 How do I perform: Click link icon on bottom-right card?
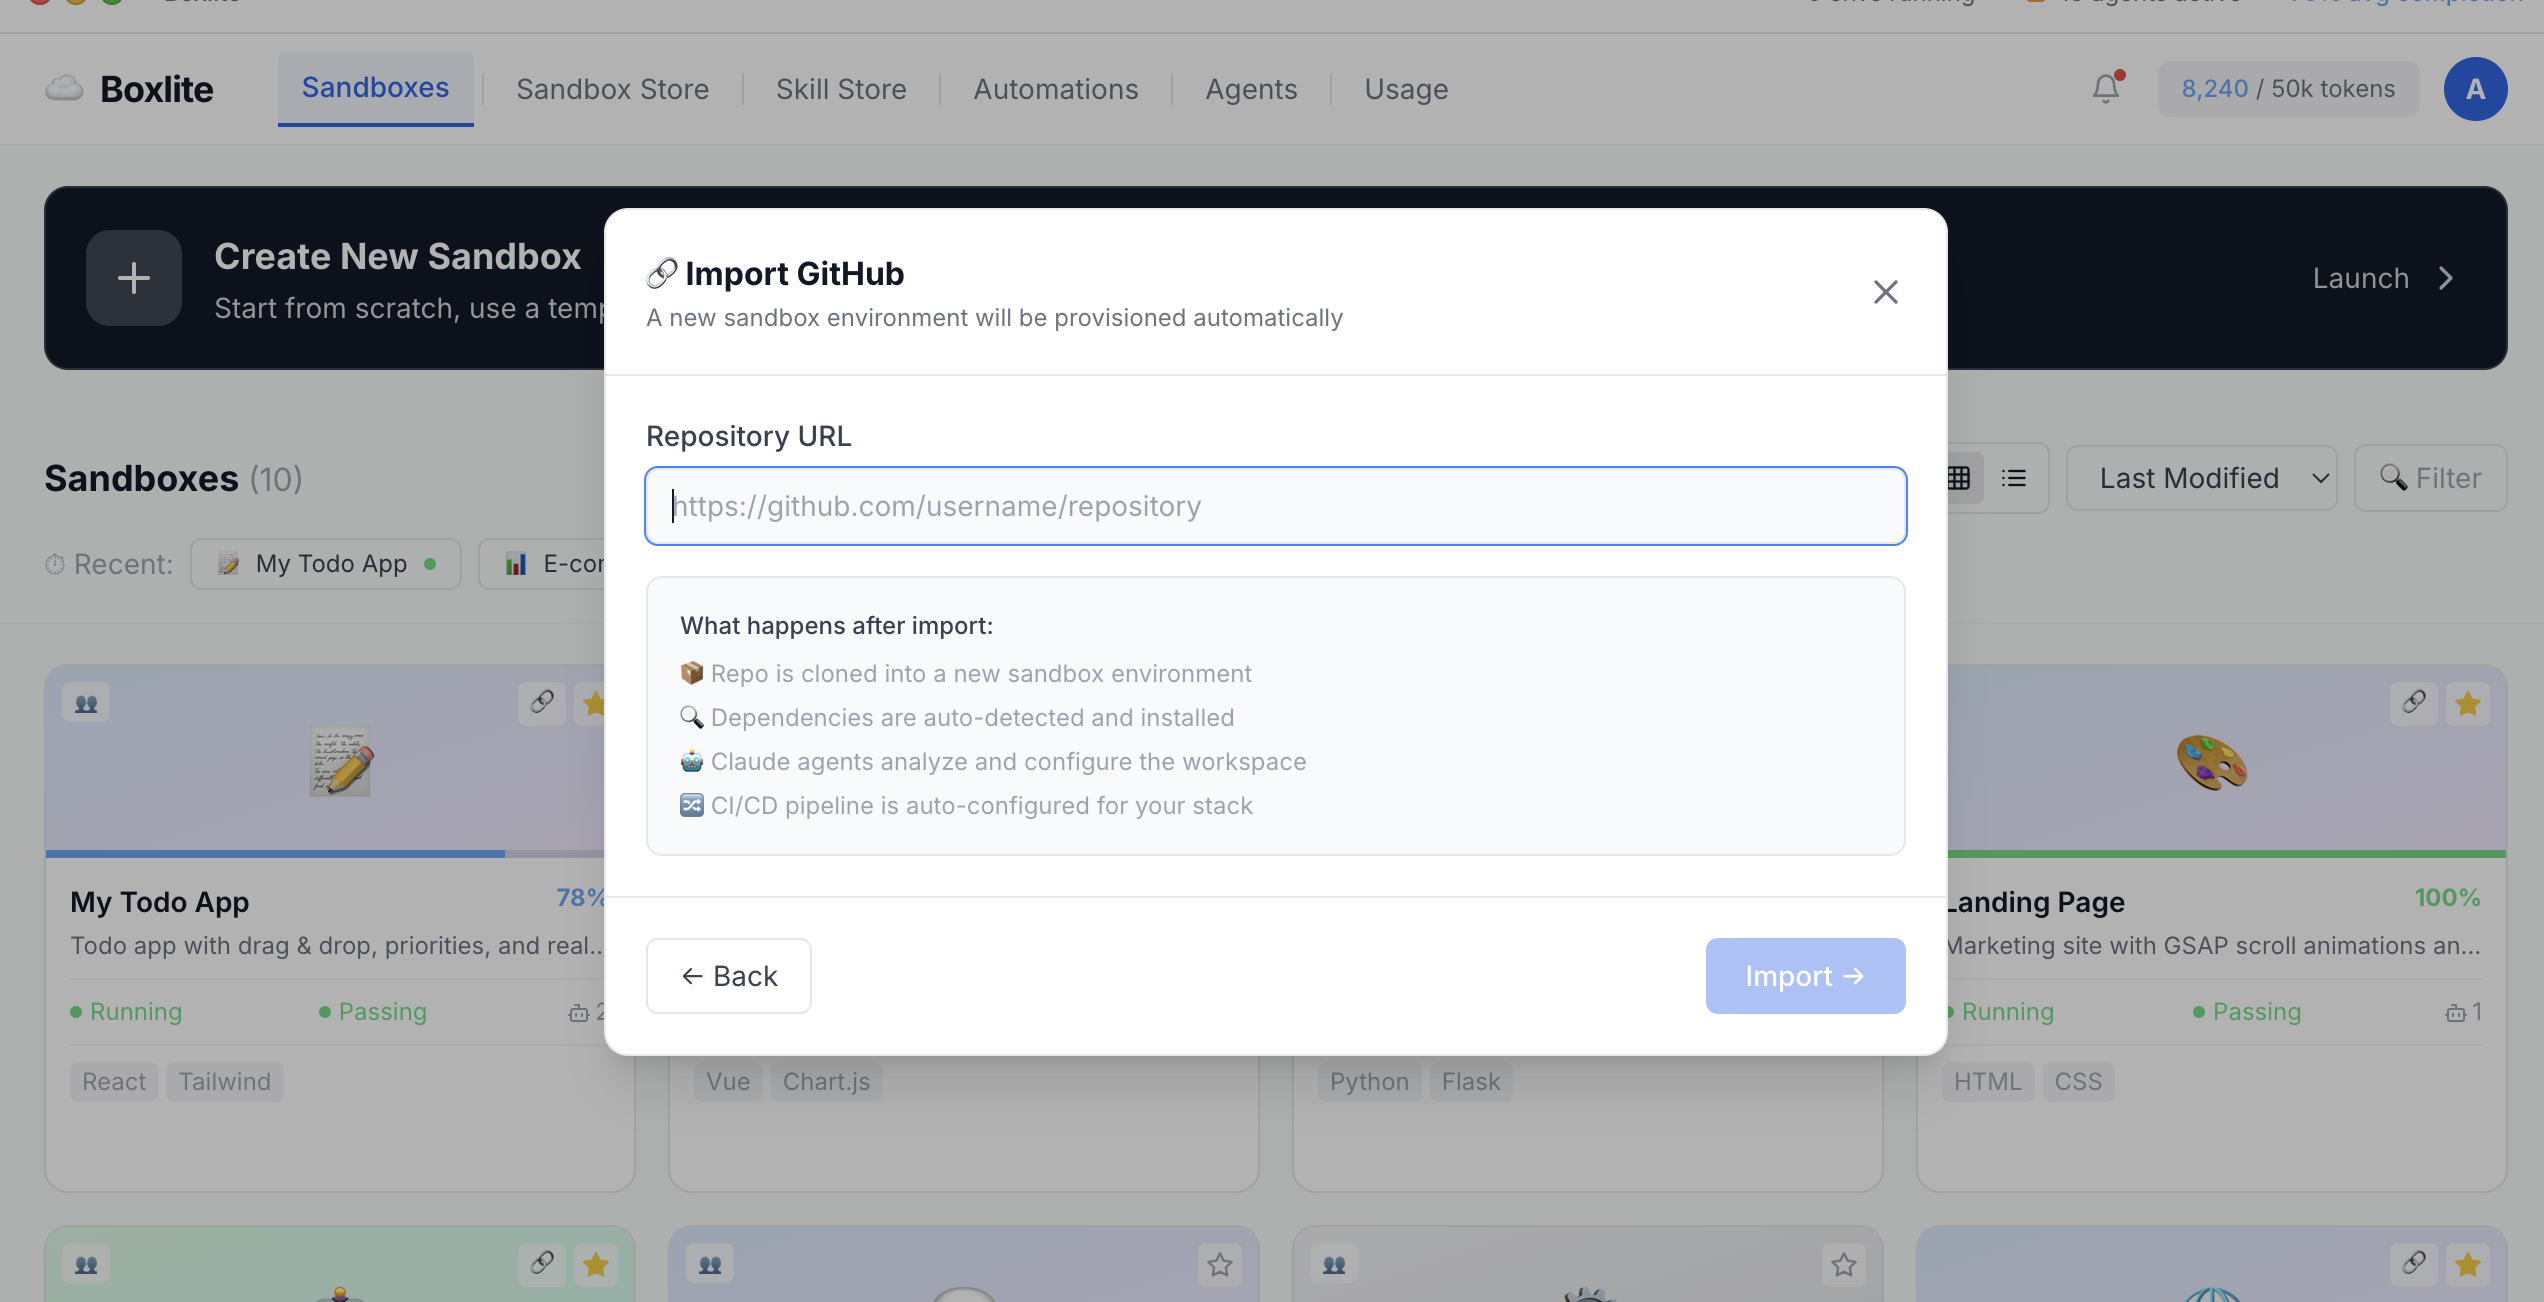[x=2413, y=1265]
